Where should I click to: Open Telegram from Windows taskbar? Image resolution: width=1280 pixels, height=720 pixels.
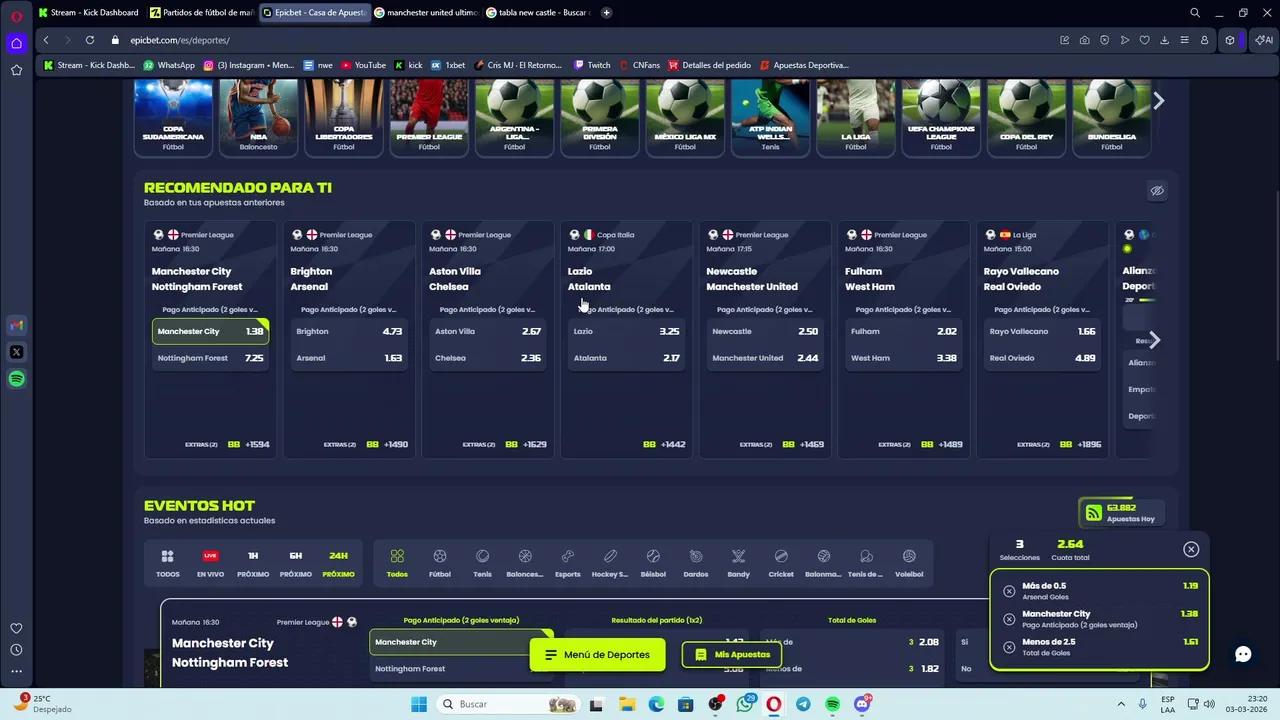tap(803, 704)
